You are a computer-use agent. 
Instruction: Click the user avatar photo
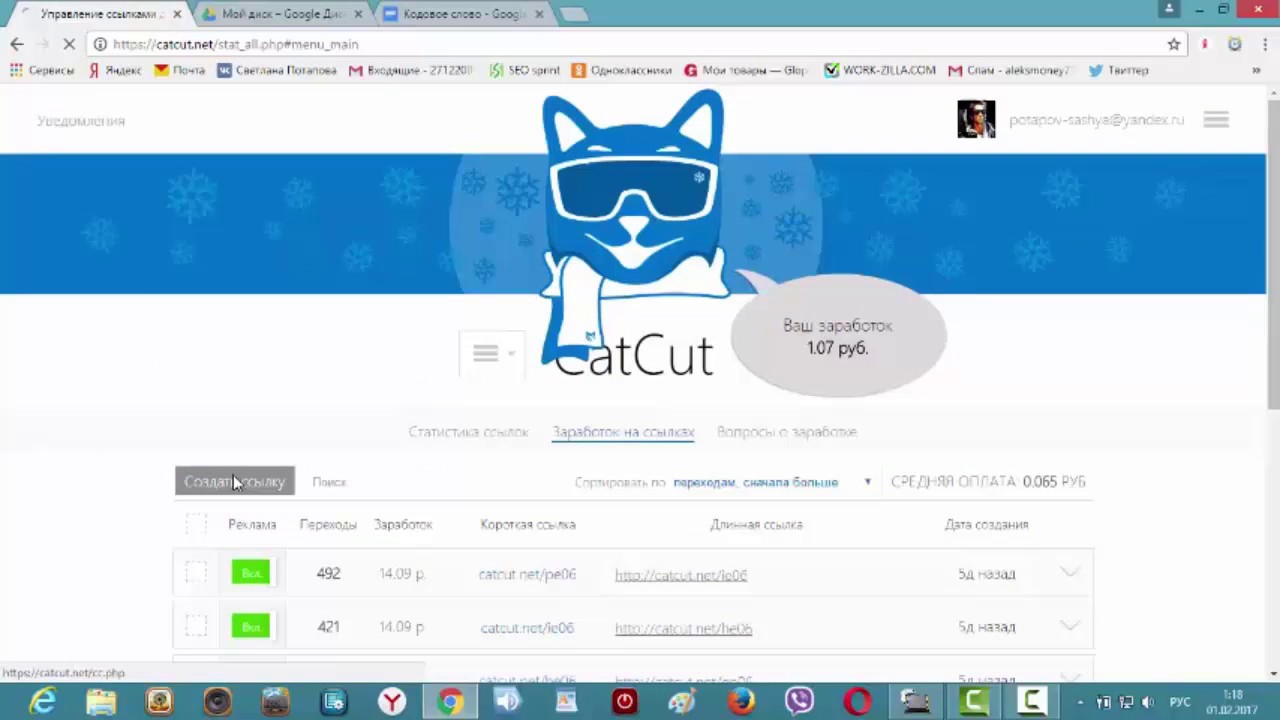point(976,119)
